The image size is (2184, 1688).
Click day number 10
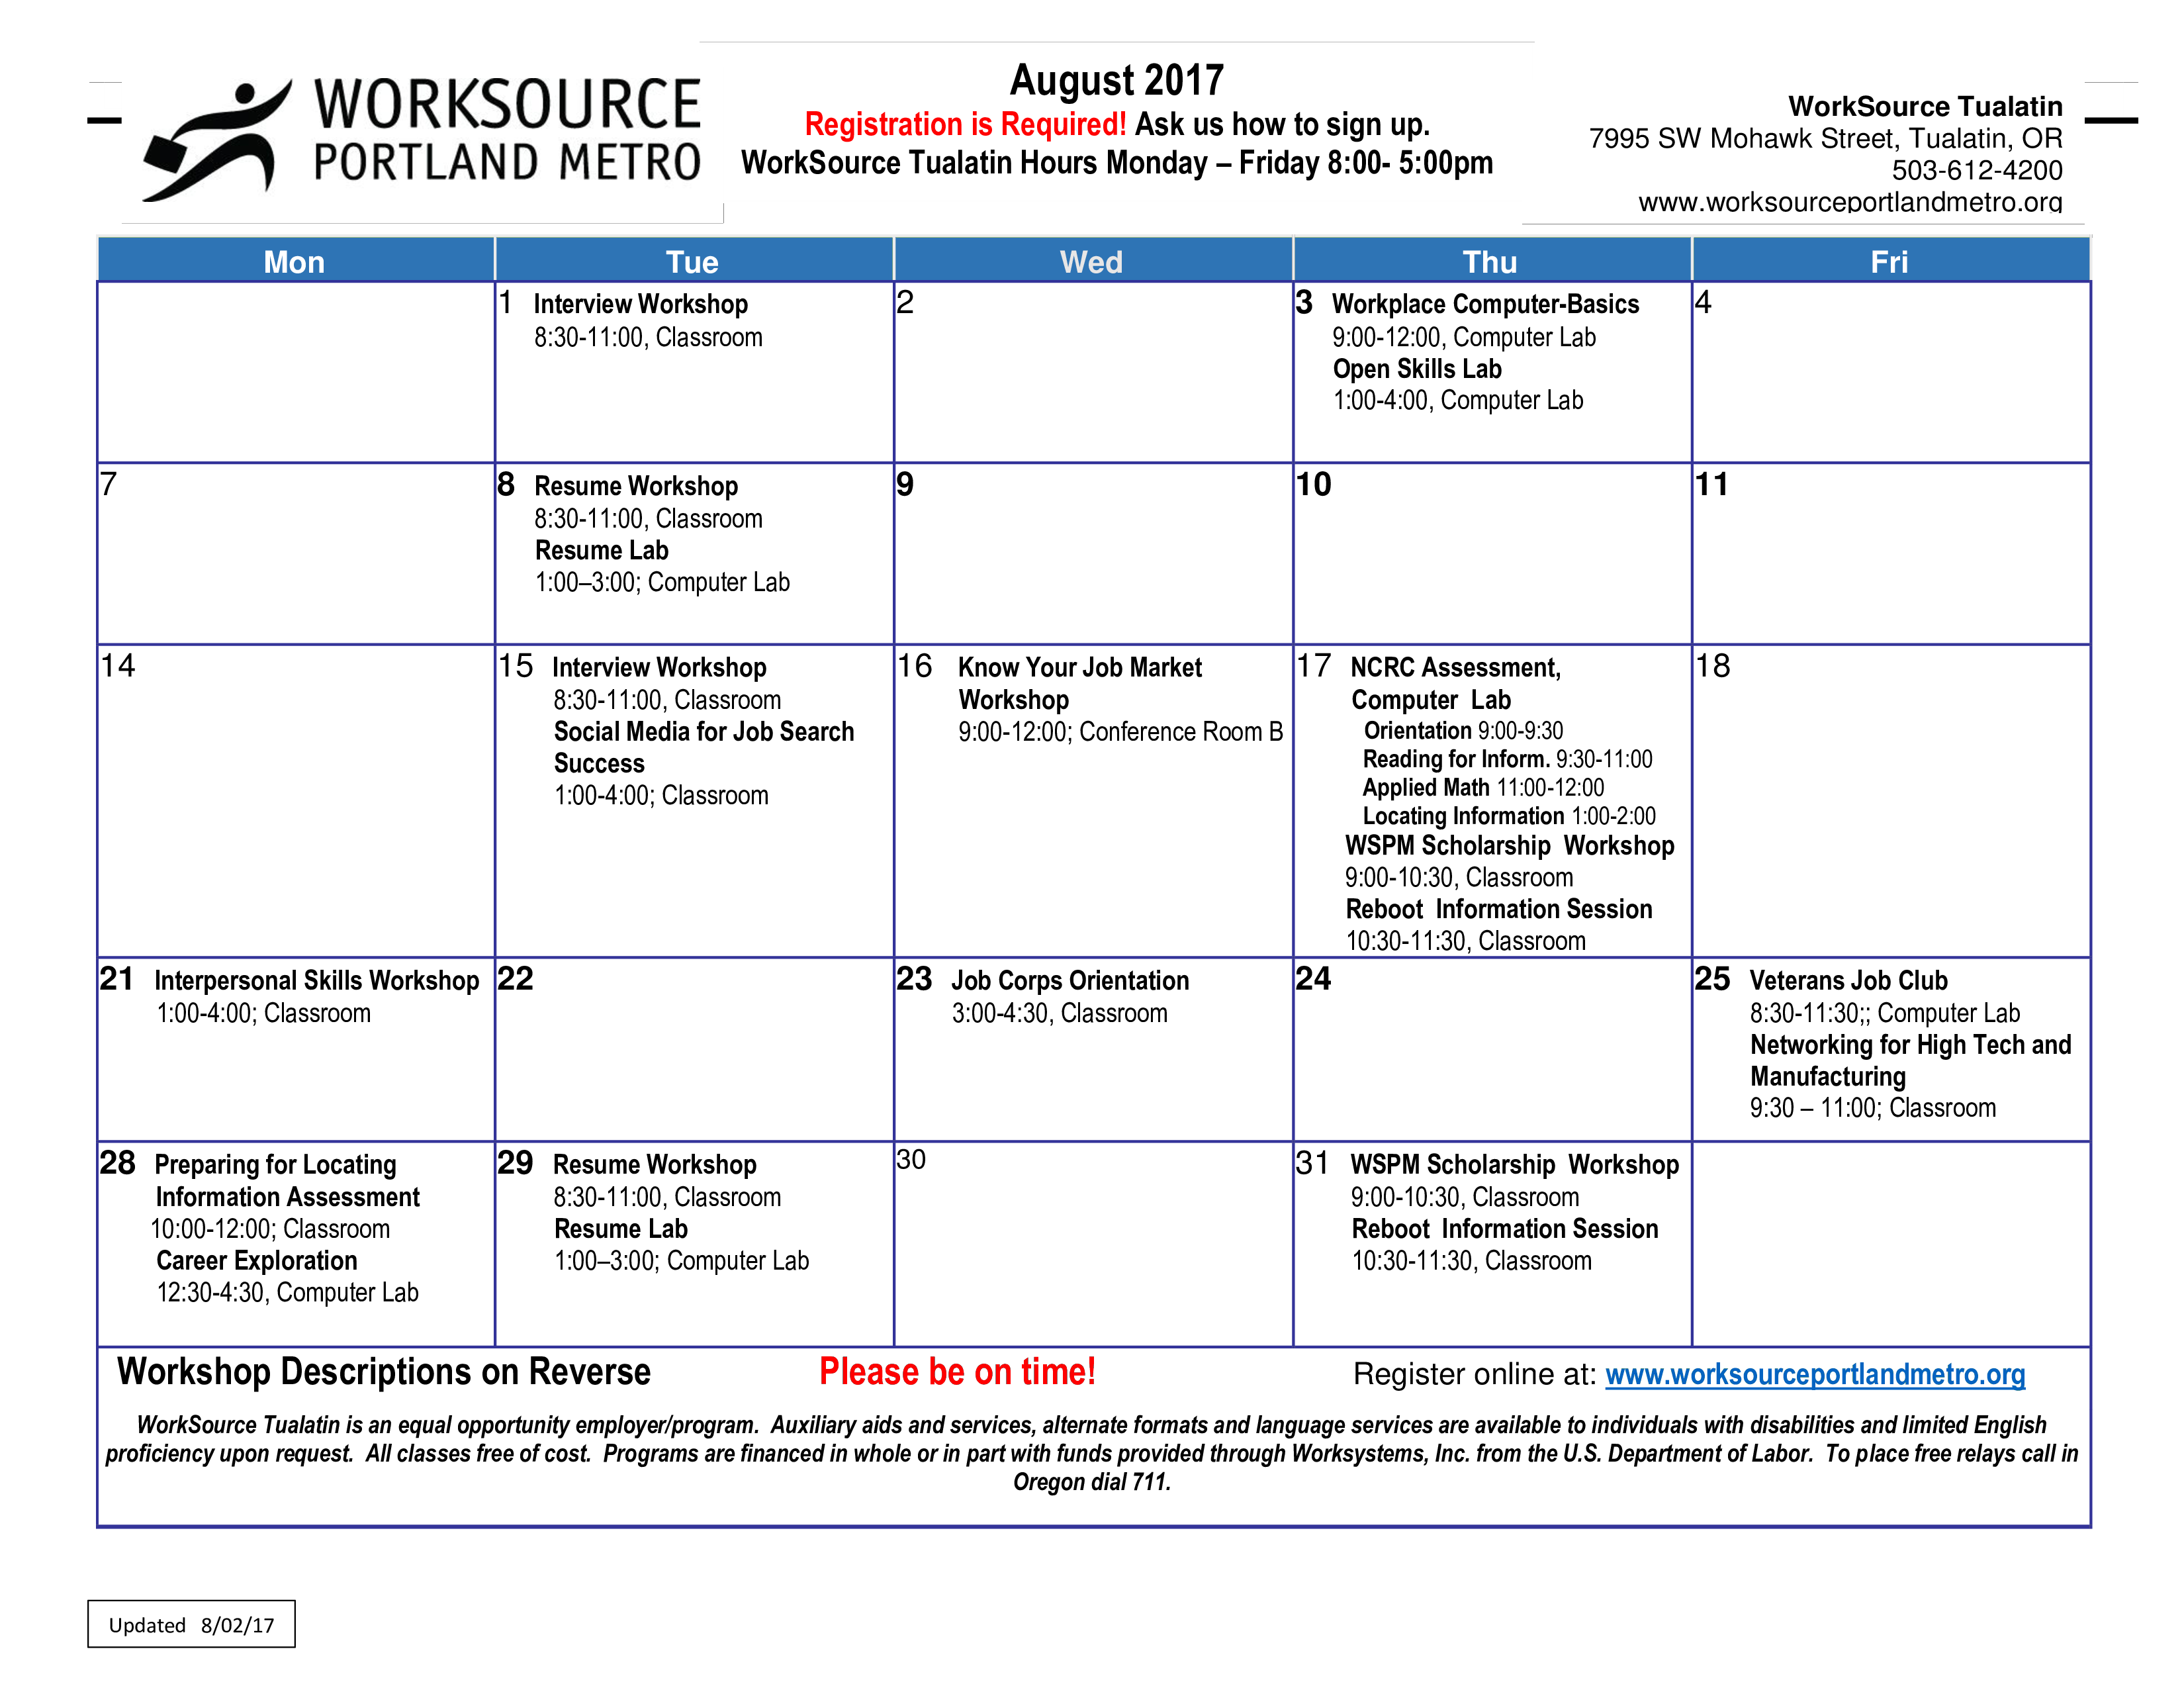tap(1313, 484)
